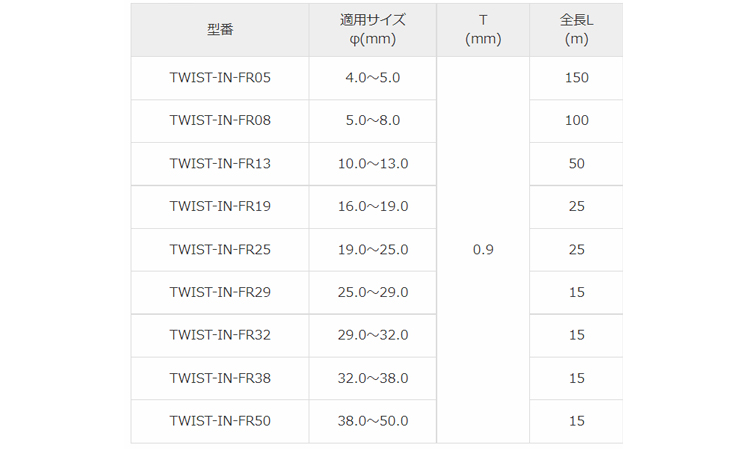Select the TWIST-IN-FR50 model cell
The height and width of the screenshot is (450, 750).
click(220, 422)
